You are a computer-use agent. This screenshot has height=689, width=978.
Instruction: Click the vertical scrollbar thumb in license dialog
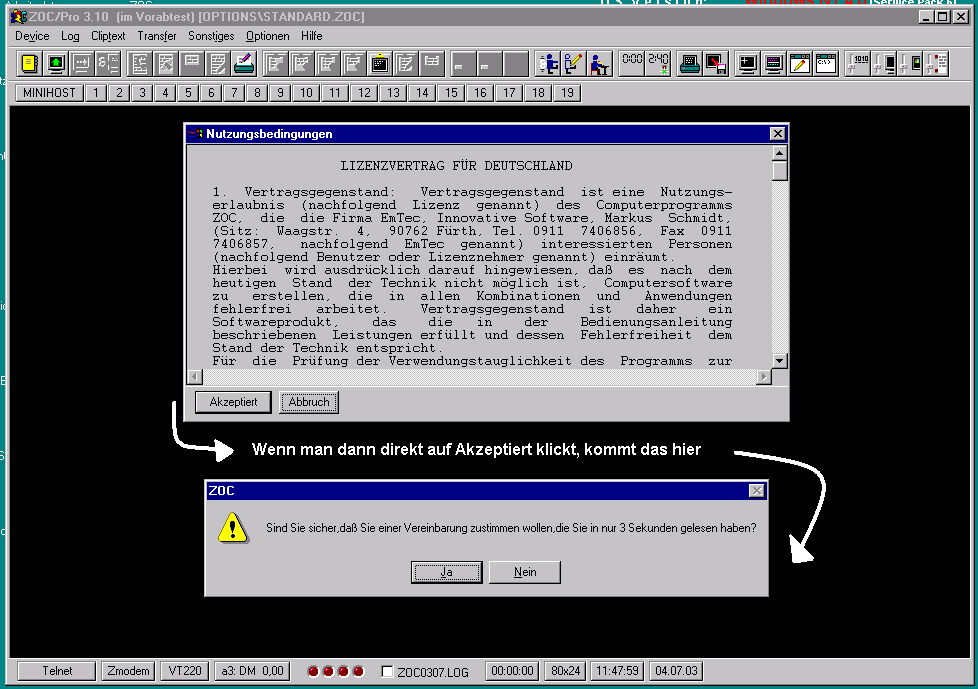point(779,171)
